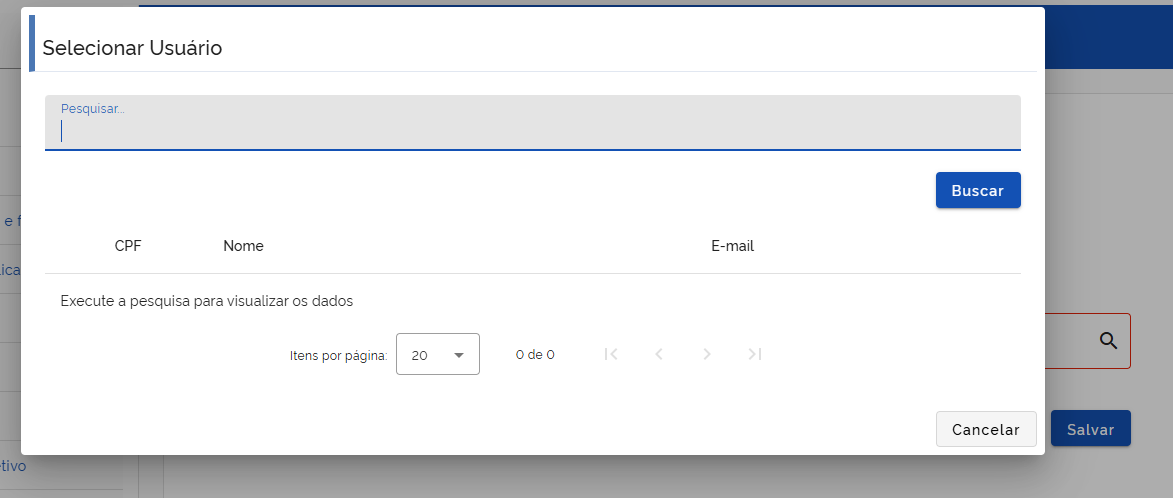Click the 'Execute a pesquisa' empty message
Image resolution: width=1173 pixels, height=498 pixels.
(x=207, y=300)
